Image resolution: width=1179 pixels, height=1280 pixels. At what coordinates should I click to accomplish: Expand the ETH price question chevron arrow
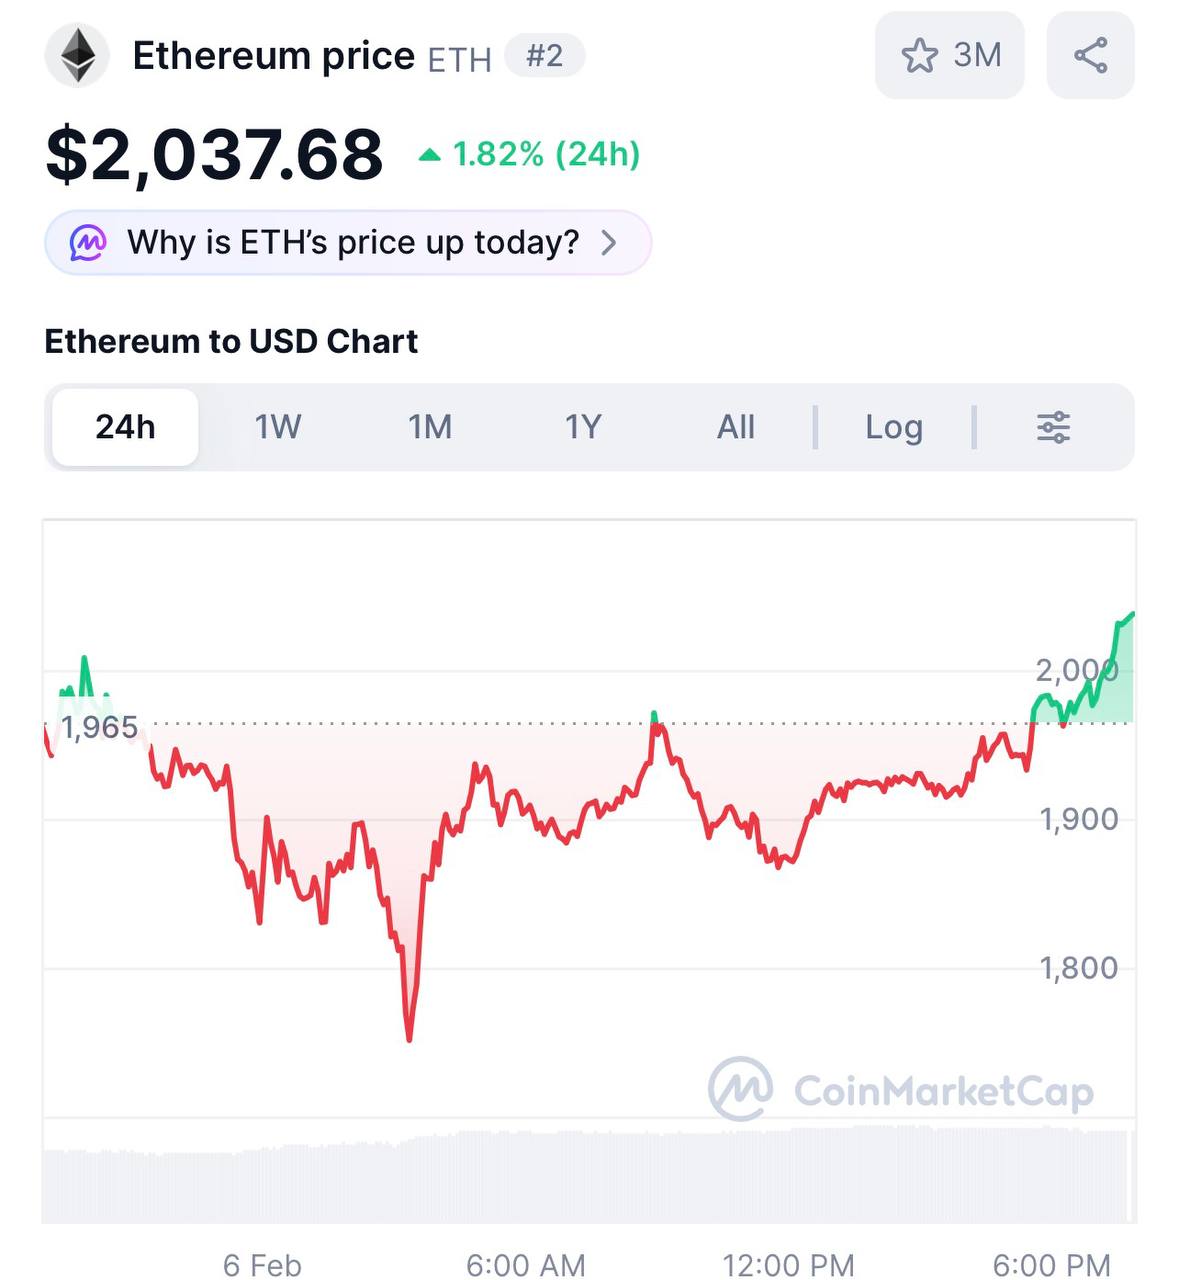pos(608,242)
